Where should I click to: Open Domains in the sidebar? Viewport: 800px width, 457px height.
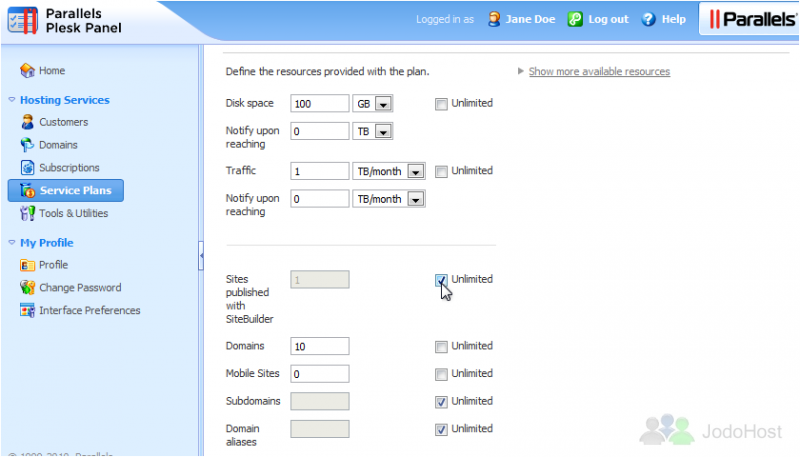58,145
